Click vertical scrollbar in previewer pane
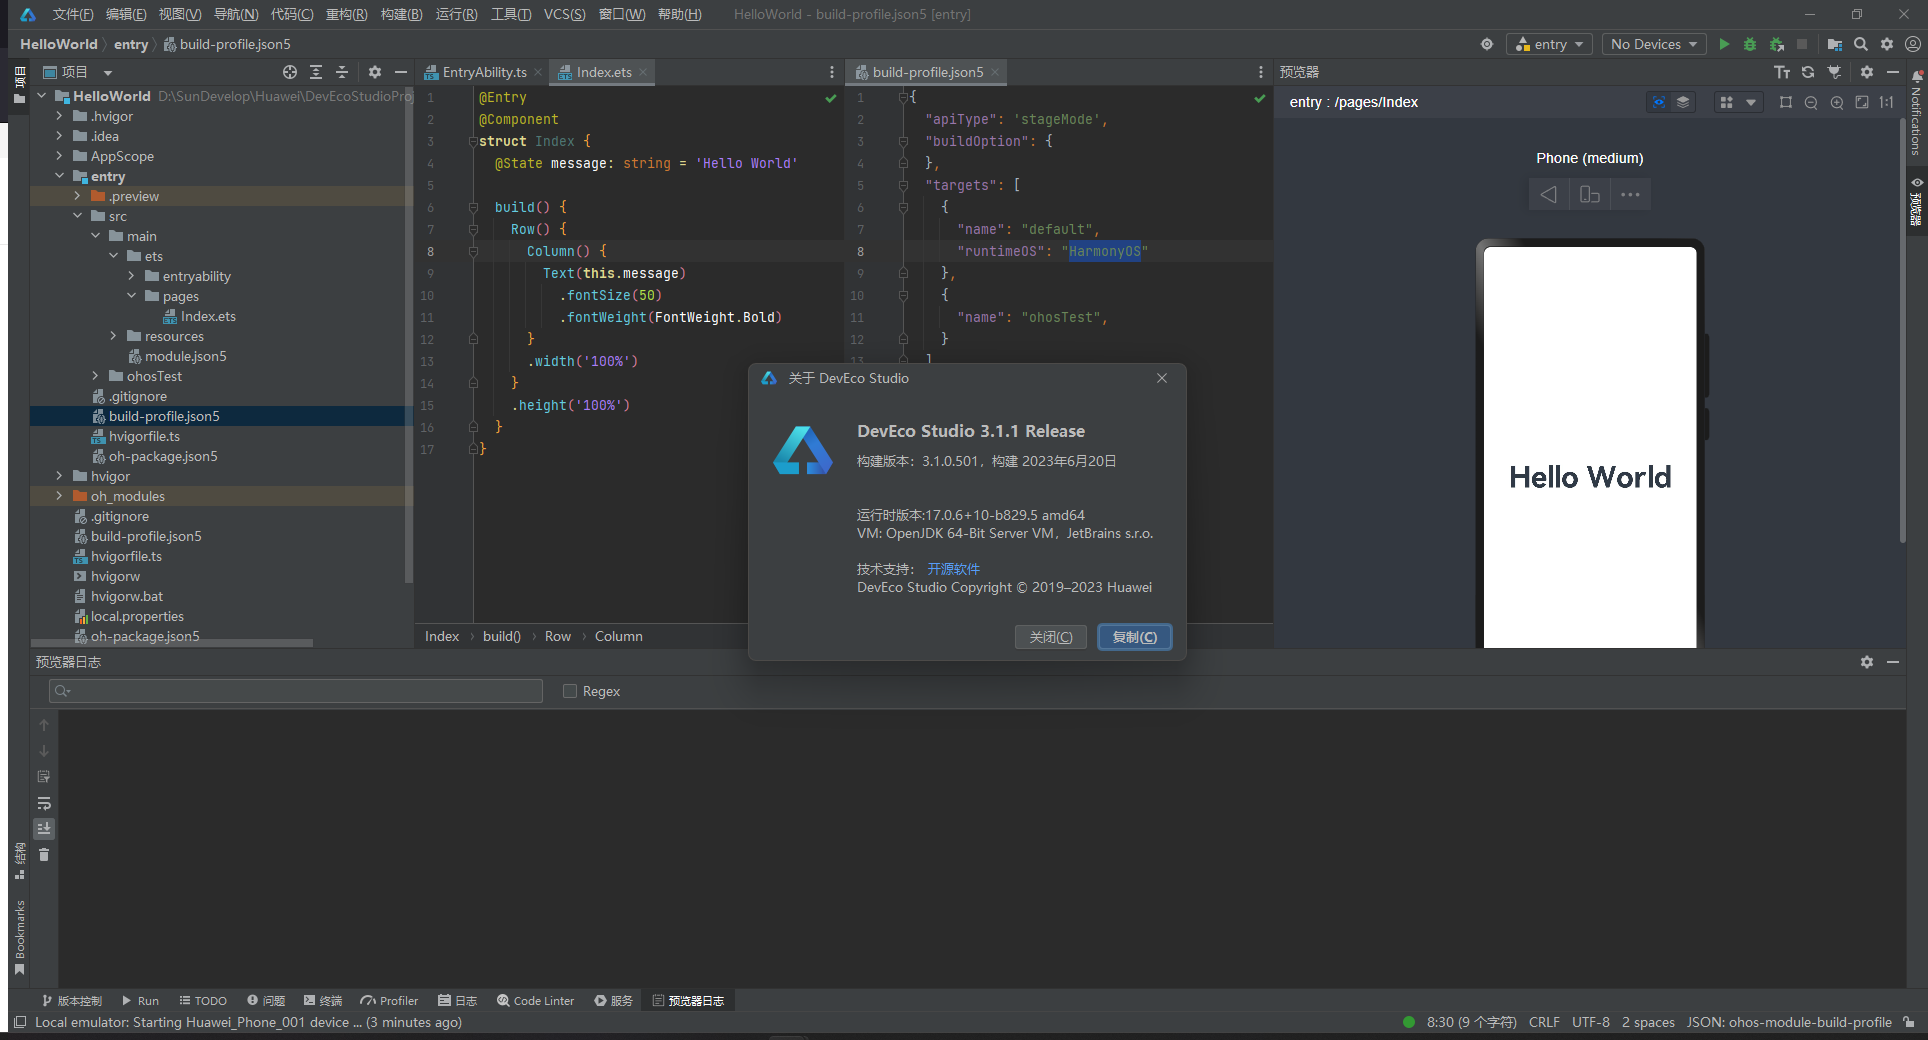Image resolution: width=1928 pixels, height=1040 pixels. coord(1902,330)
